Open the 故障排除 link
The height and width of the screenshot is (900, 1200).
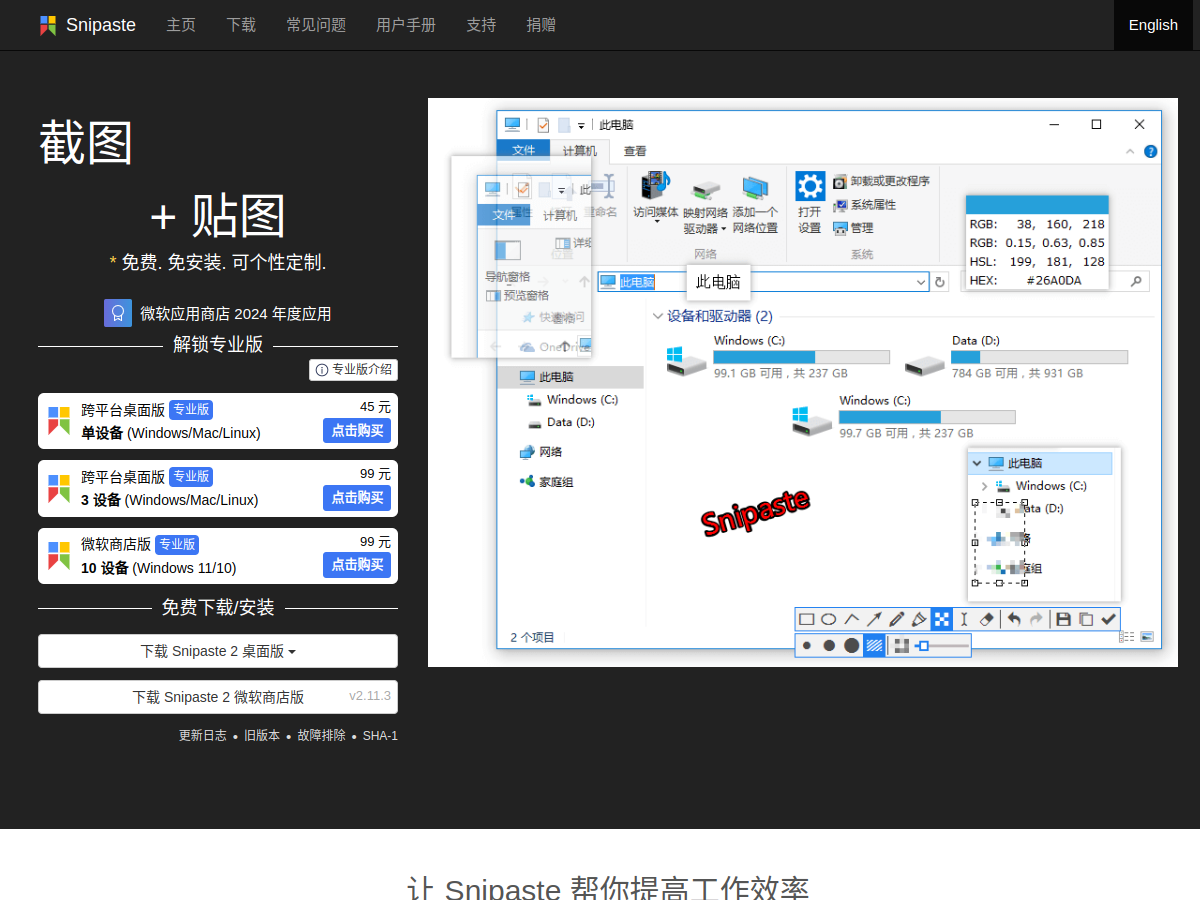(x=321, y=735)
